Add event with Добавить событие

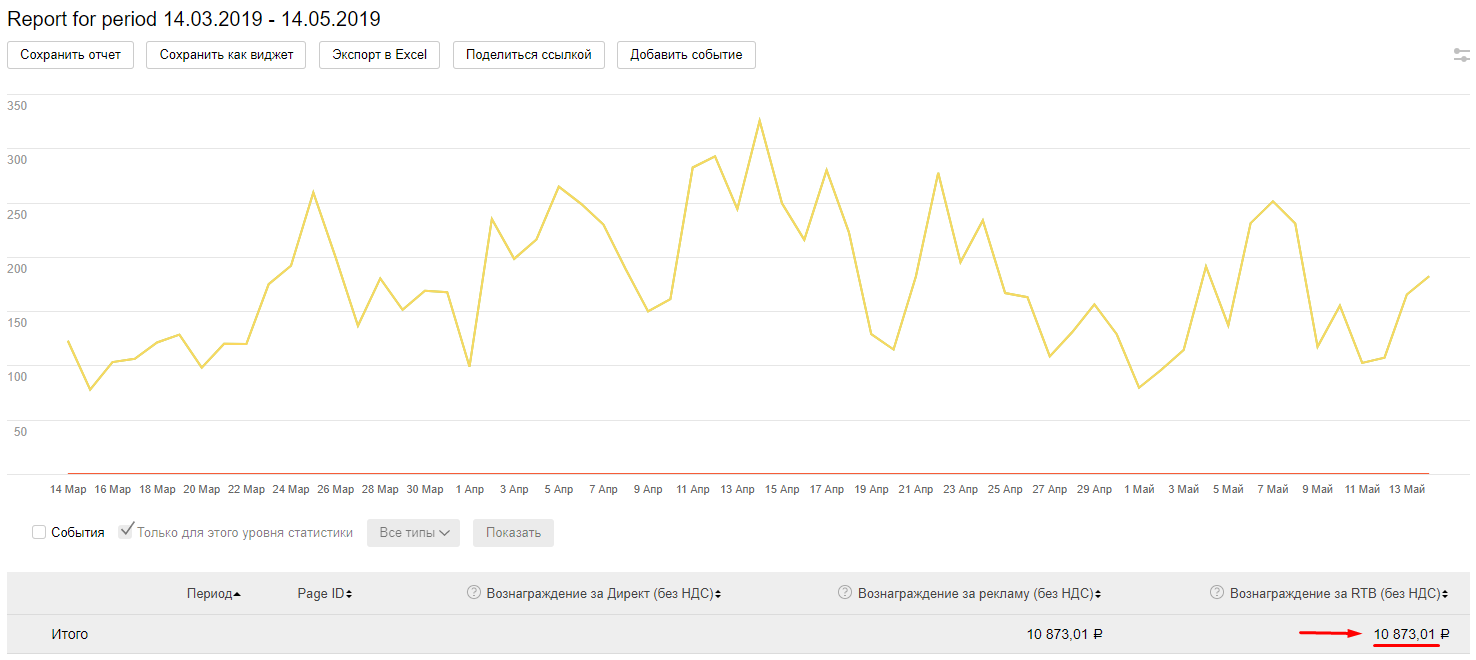point(686,55)
